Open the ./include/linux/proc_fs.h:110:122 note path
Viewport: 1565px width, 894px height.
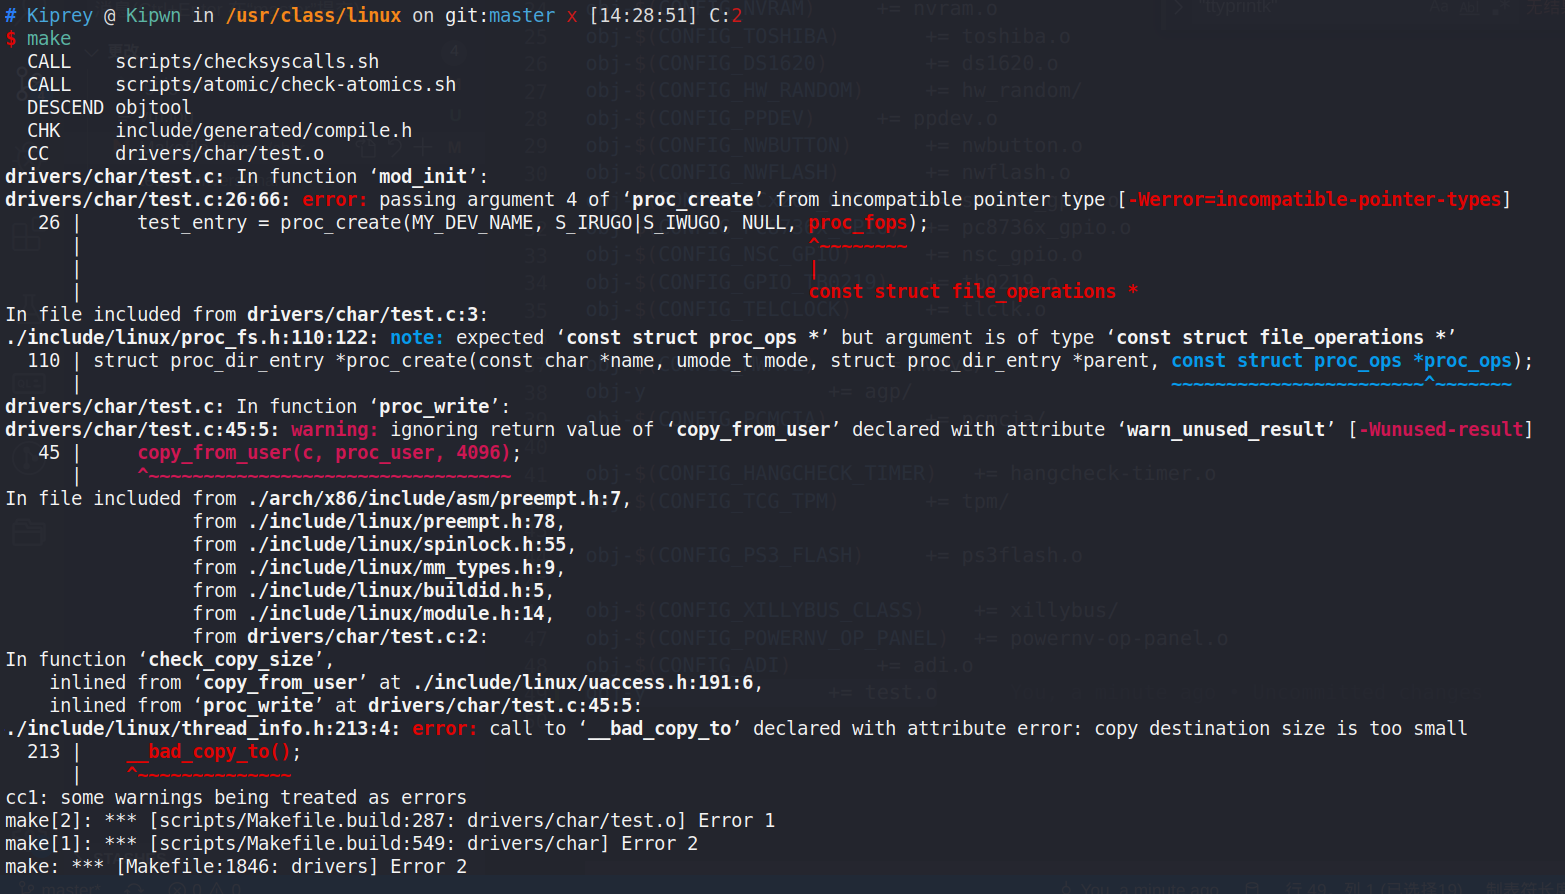pos(191,338)
